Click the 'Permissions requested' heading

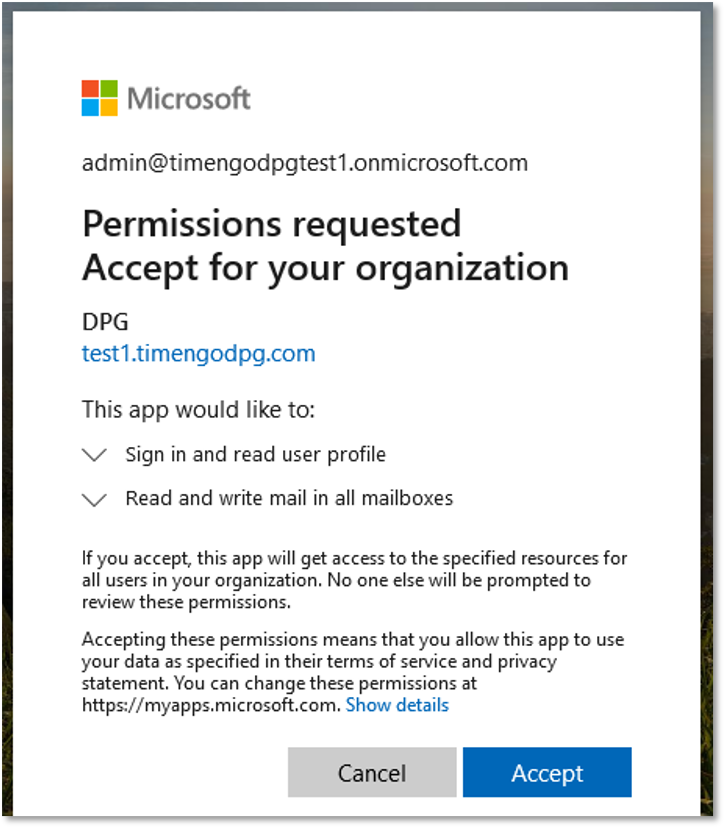(272, 224)
